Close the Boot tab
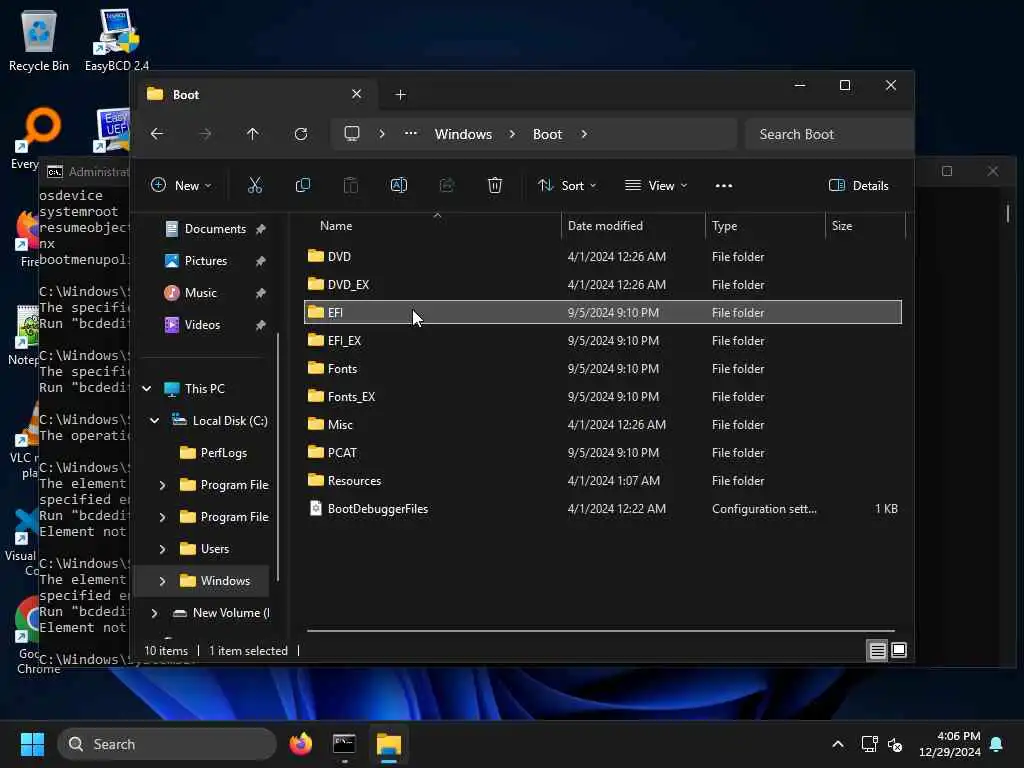1024x768 pixels. (357, 94)
